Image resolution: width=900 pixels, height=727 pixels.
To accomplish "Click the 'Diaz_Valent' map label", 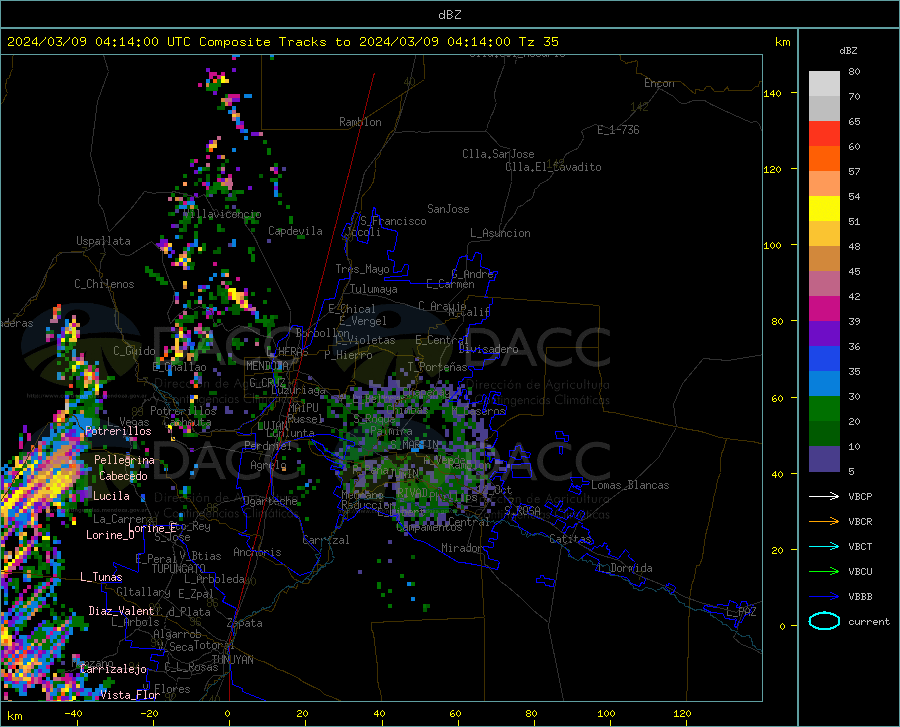I will [x=121, y=611].
